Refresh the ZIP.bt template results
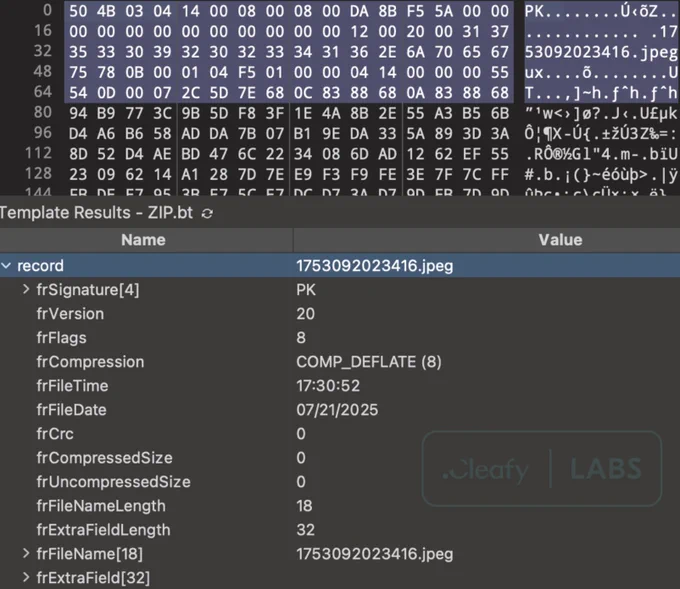The image size is (680, 589). tap(207, 213)
